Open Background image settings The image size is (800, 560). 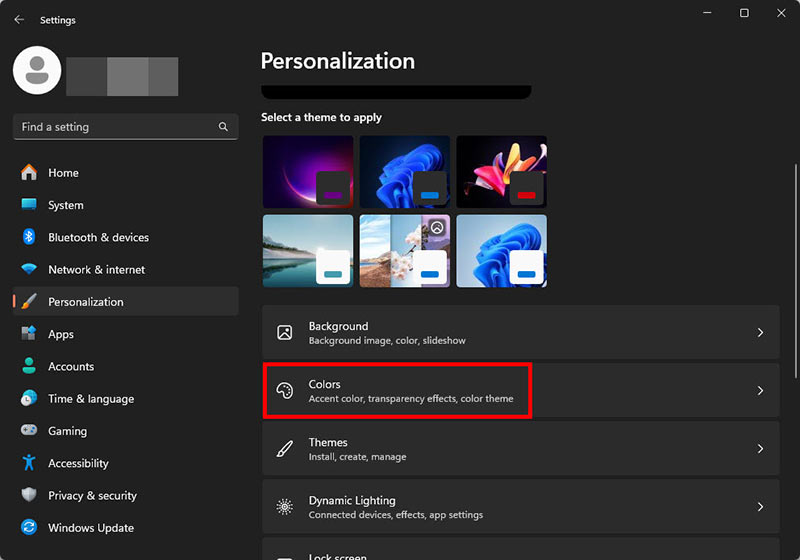521,333
